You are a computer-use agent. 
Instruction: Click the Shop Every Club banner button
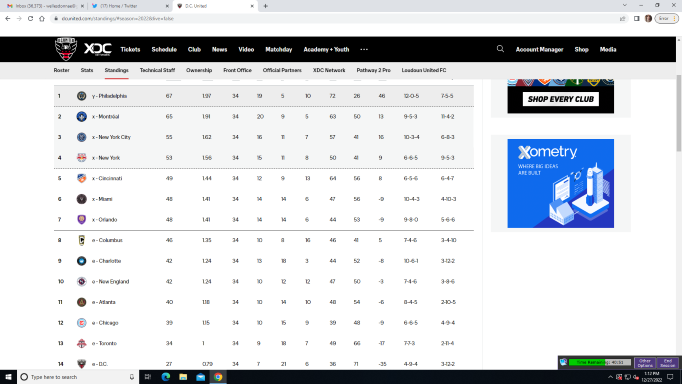coord(561,99)
